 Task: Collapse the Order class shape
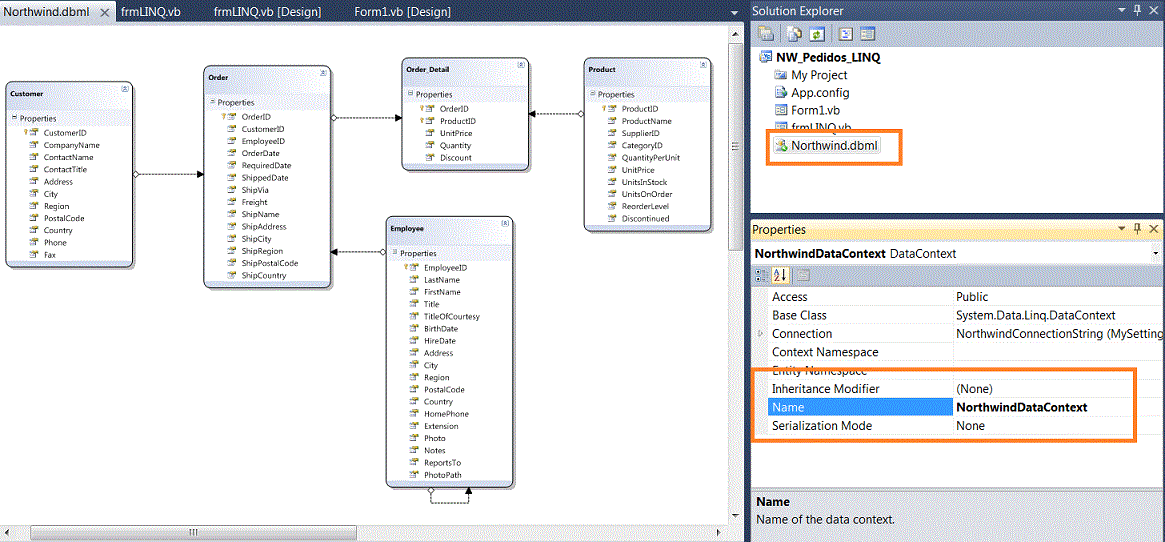[x=323, y=72]
